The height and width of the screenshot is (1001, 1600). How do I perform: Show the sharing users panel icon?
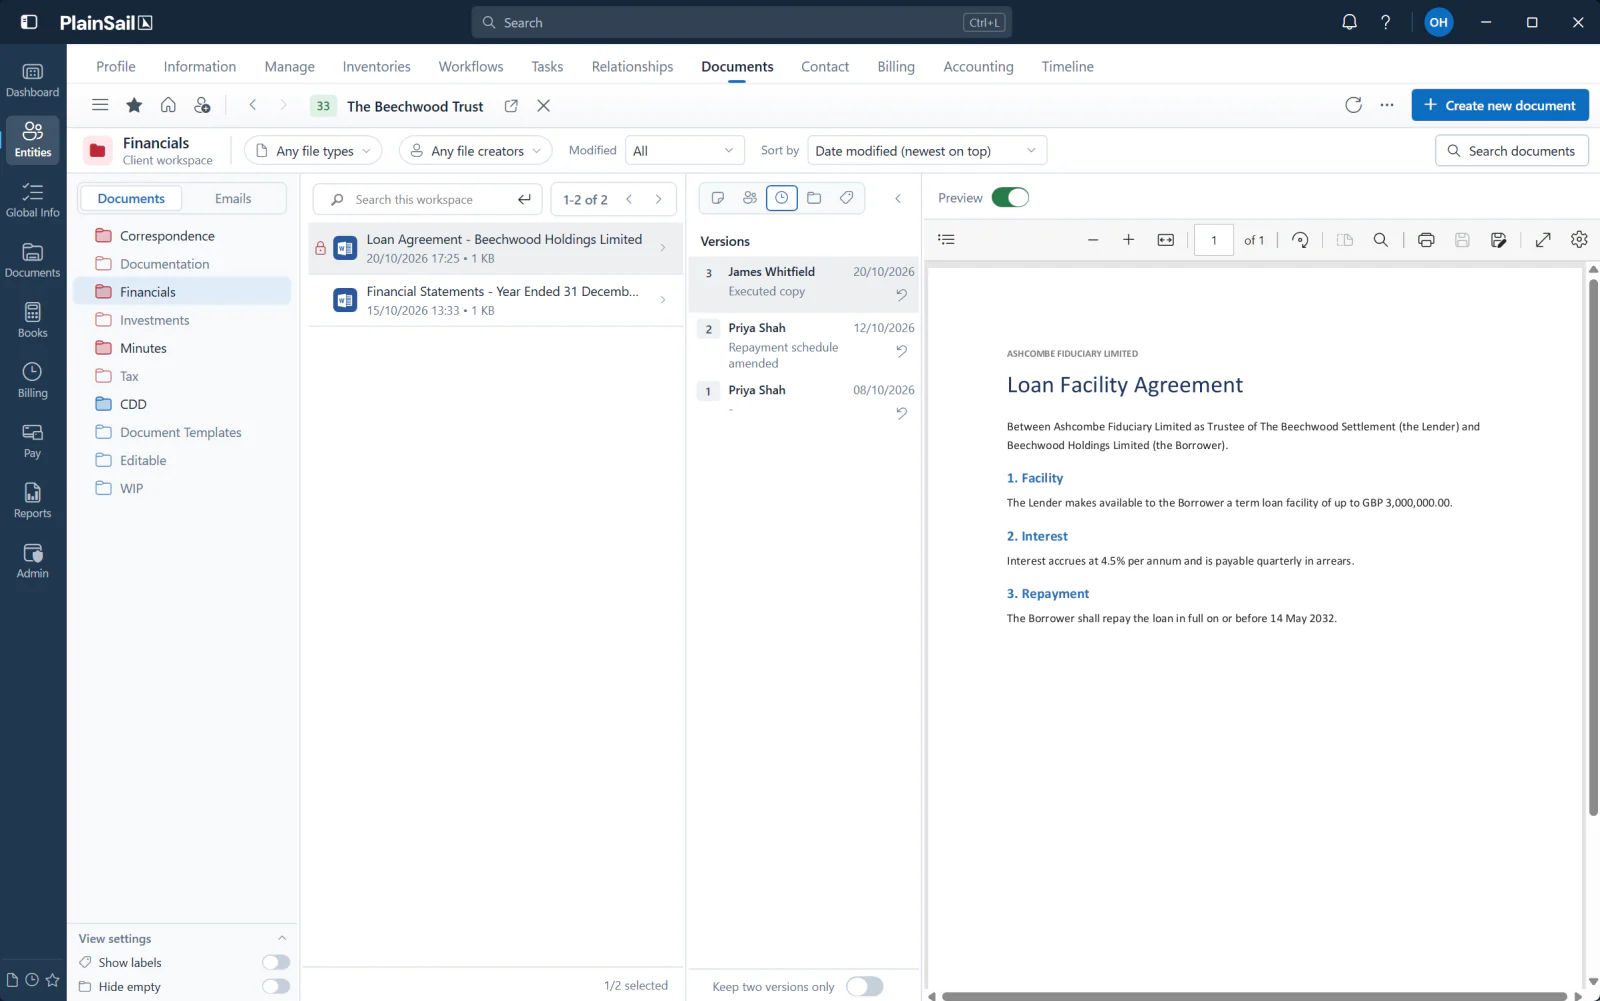(750, 198)
